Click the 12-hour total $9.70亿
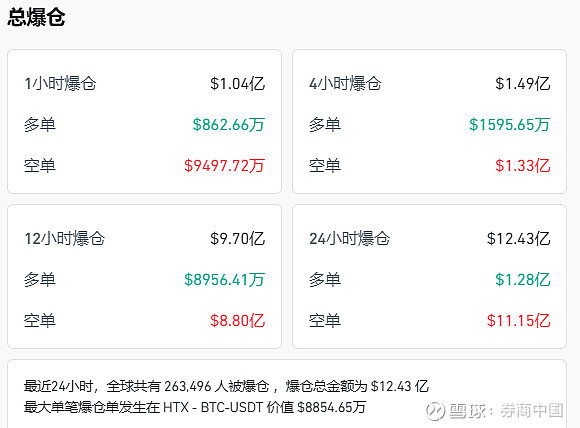Viewport: 580px width, 428px height. 237,239
